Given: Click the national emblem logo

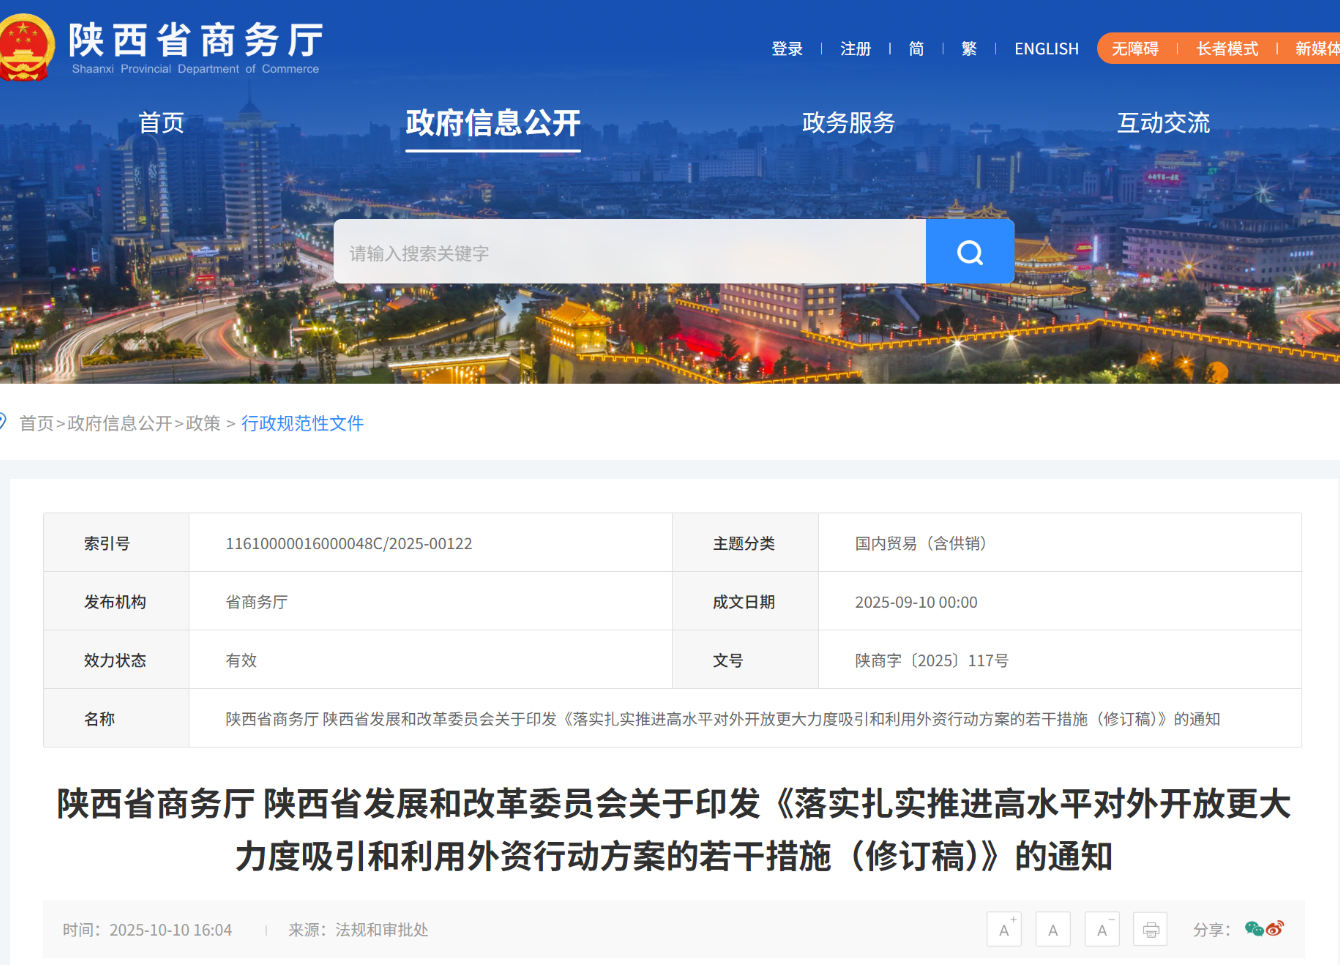Looking at the screenshot, I should click(25, 47).
